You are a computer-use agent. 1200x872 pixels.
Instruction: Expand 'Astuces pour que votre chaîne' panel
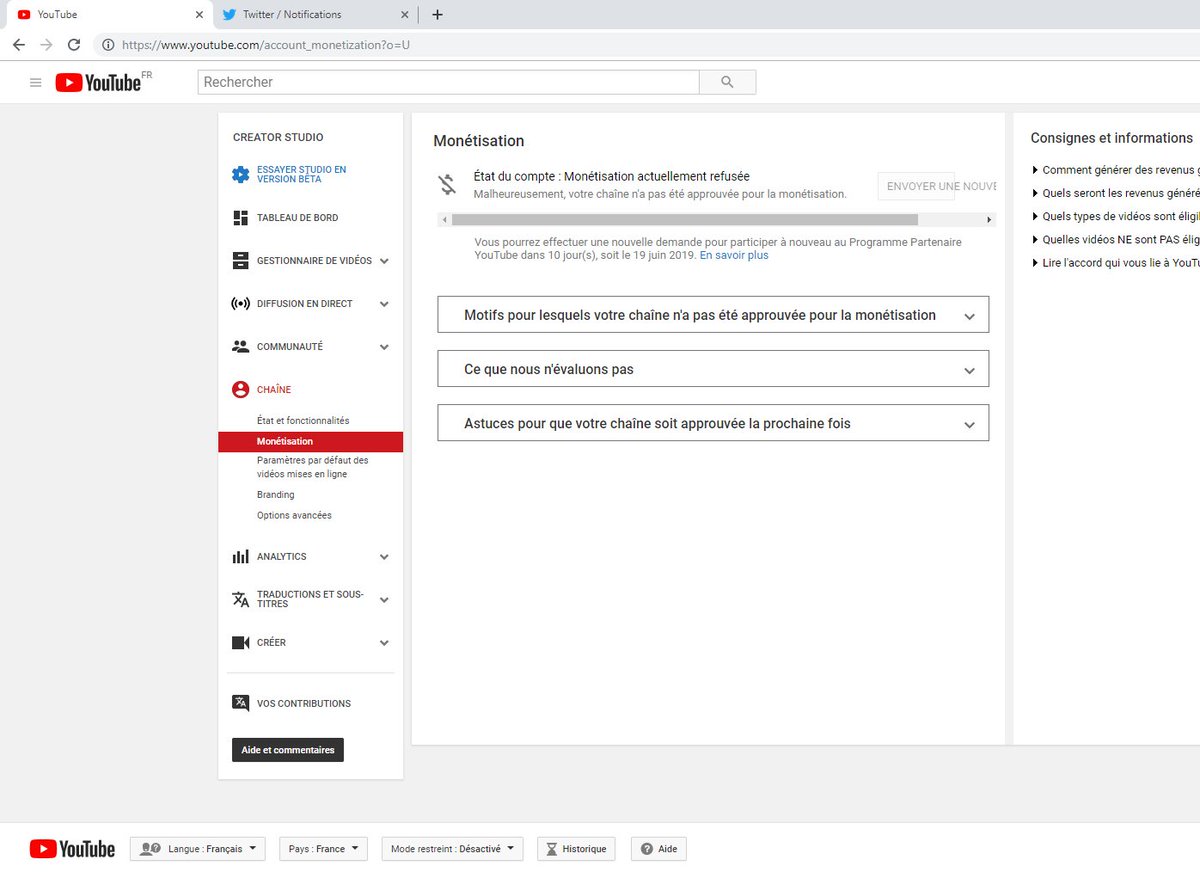click(x=713, y=422)
